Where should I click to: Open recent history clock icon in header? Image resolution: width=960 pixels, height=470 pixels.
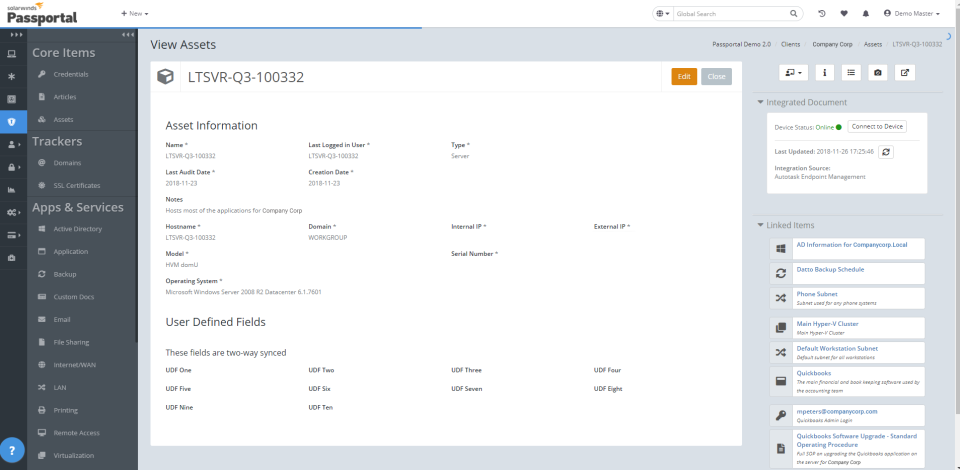tap(822, 13)
